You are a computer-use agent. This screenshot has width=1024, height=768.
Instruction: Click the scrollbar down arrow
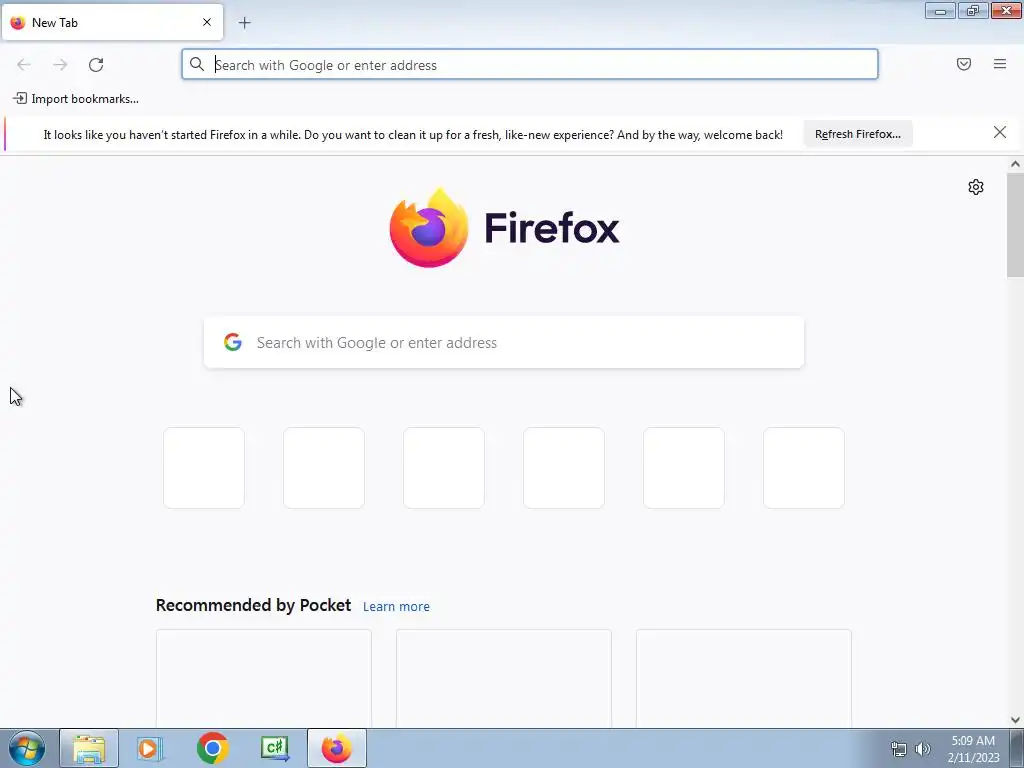1015,720
